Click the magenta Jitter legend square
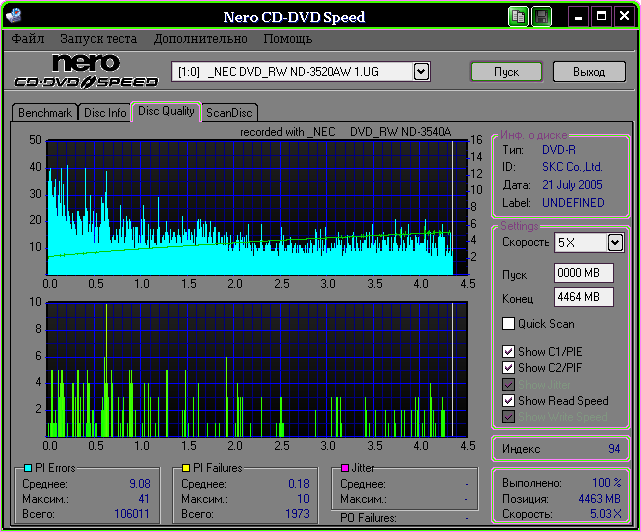The image size is (641, 532). [345, 468]
